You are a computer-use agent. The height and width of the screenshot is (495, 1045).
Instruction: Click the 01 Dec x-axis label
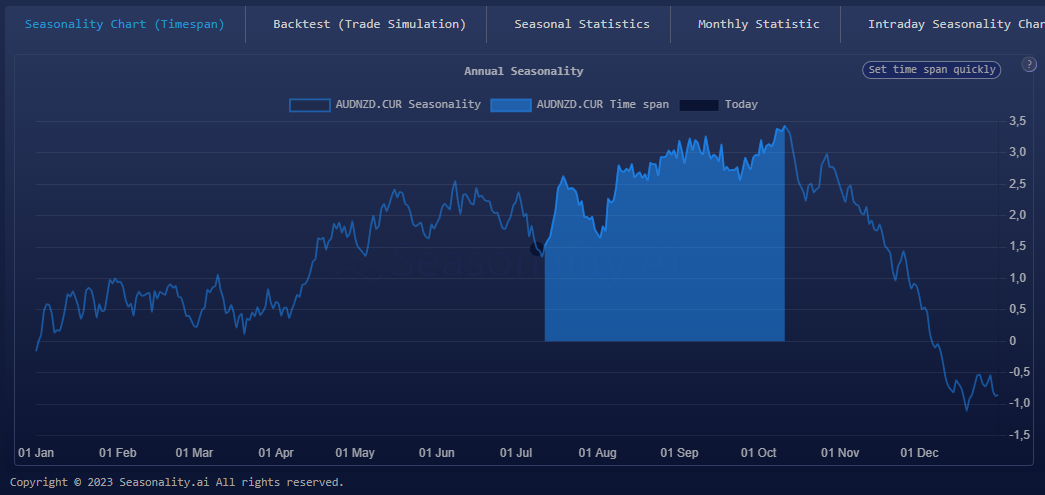pos(919,453)
